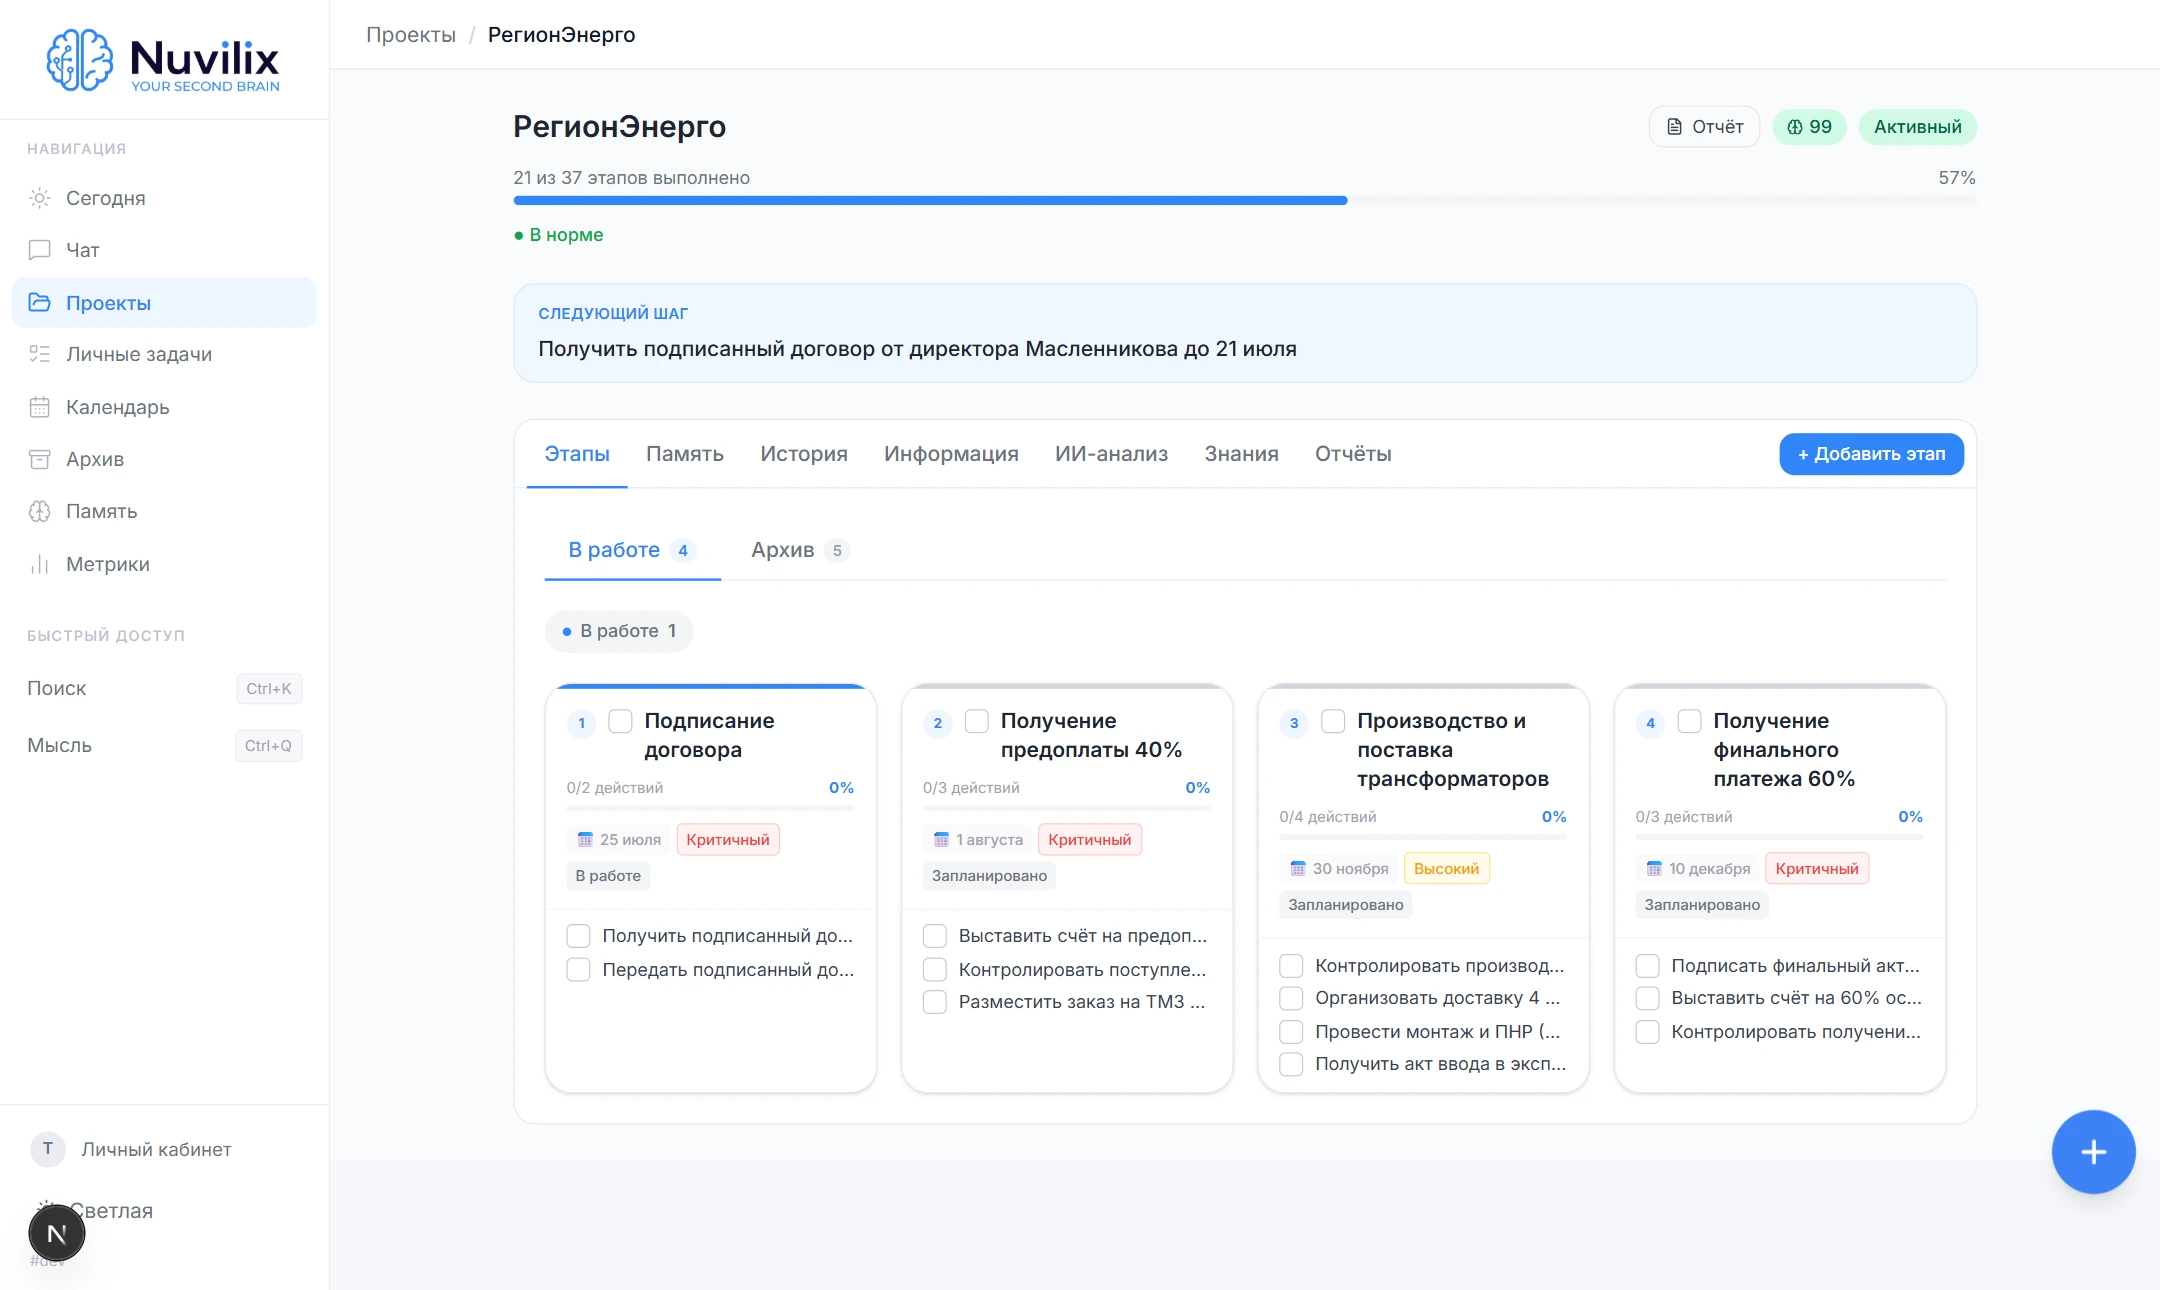2160x1290 pixels.
Task: Click stage number 1 badge
Action: click(581, 723)
